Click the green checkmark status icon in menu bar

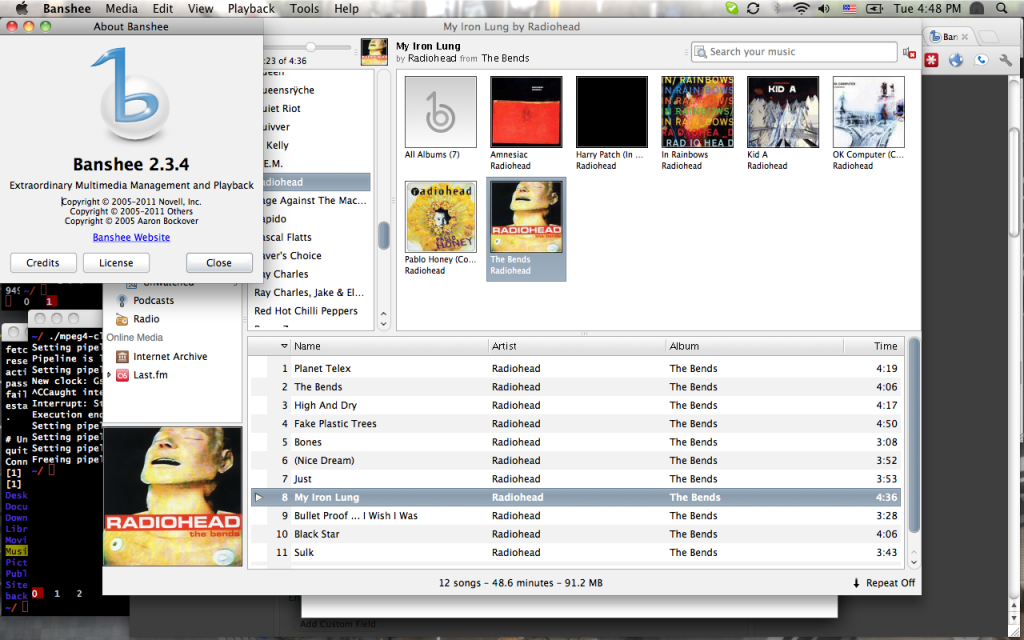[x=731, y=8]
